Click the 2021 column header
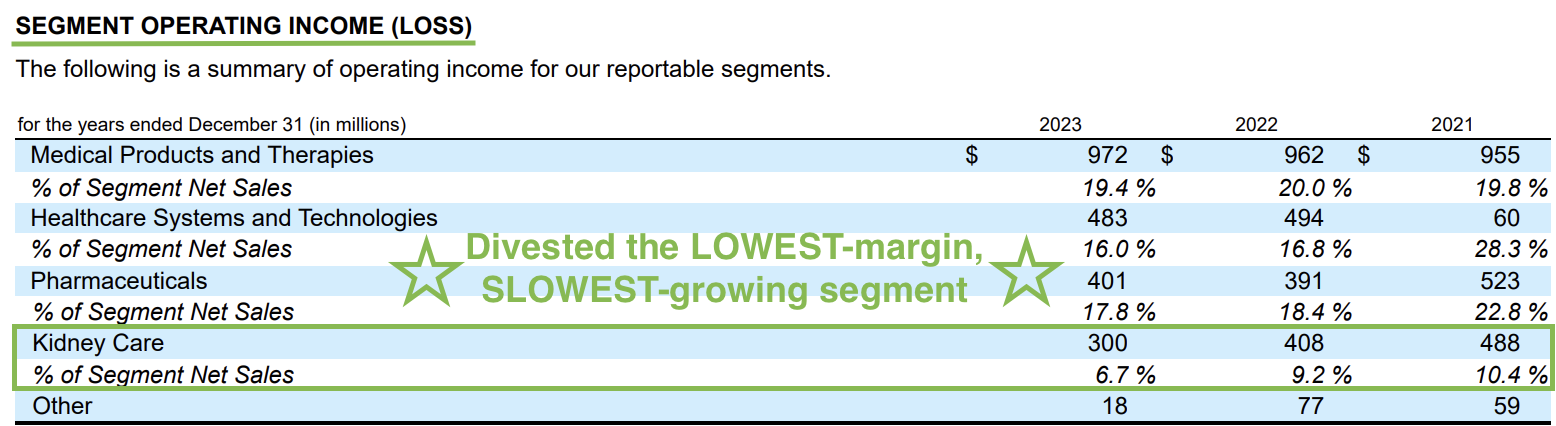 [1452, 125]
